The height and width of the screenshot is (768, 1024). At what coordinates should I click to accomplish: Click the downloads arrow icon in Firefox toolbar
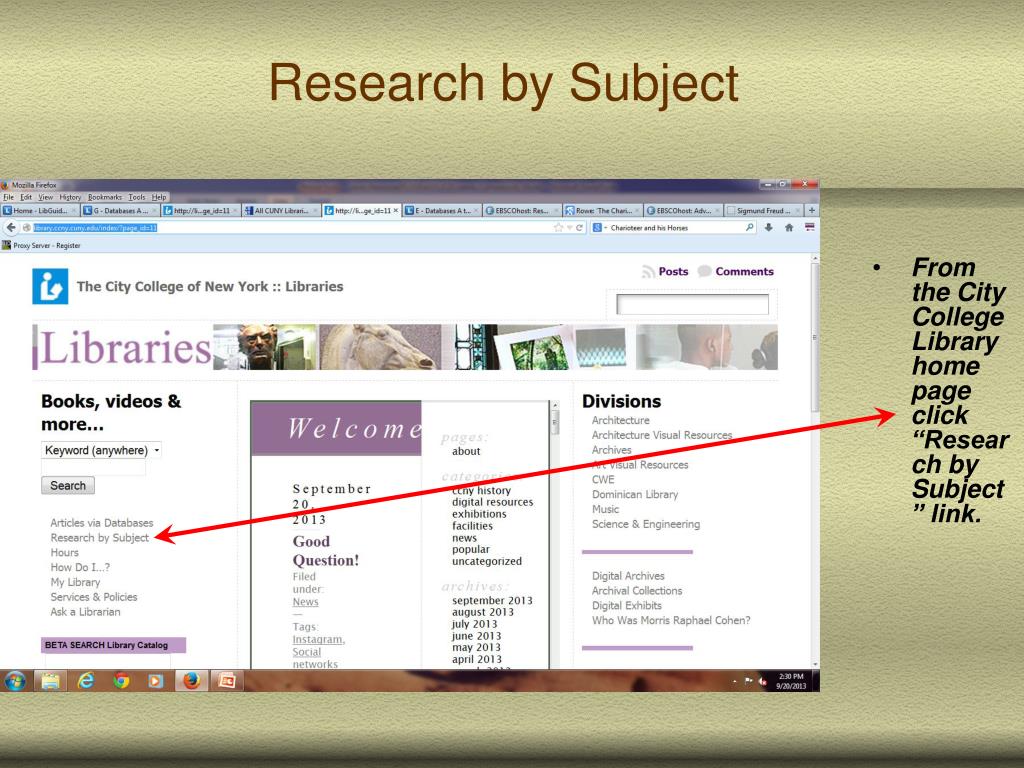769,227
